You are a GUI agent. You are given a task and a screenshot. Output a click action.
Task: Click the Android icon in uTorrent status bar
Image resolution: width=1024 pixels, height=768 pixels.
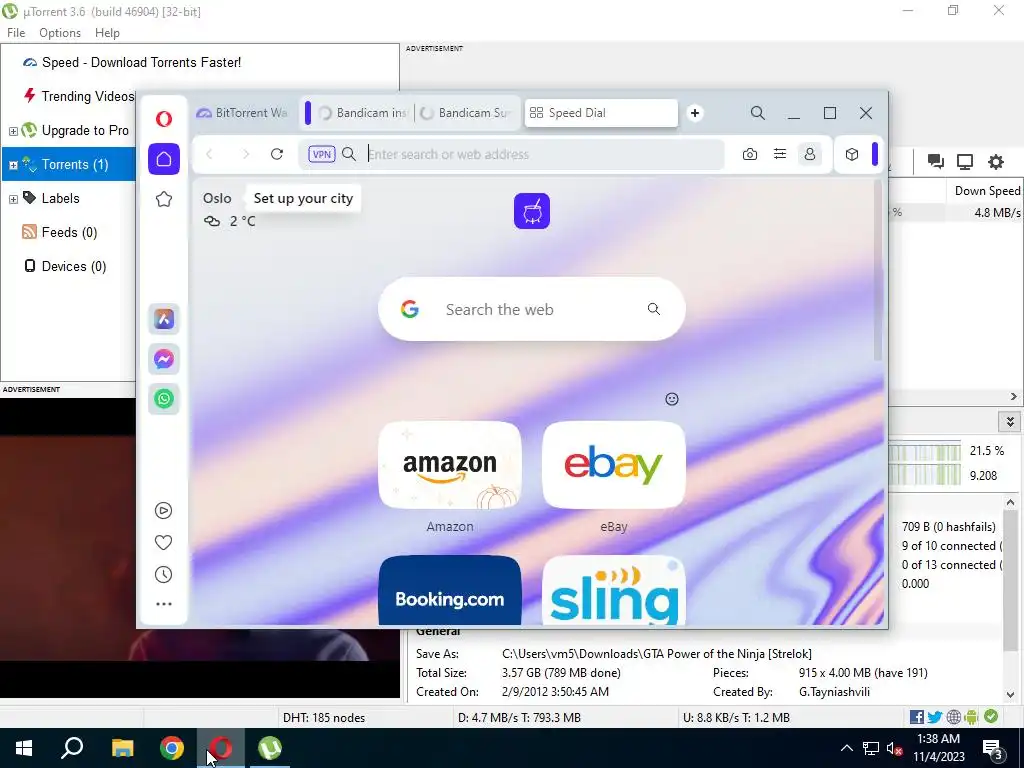[x=972, y=717]
